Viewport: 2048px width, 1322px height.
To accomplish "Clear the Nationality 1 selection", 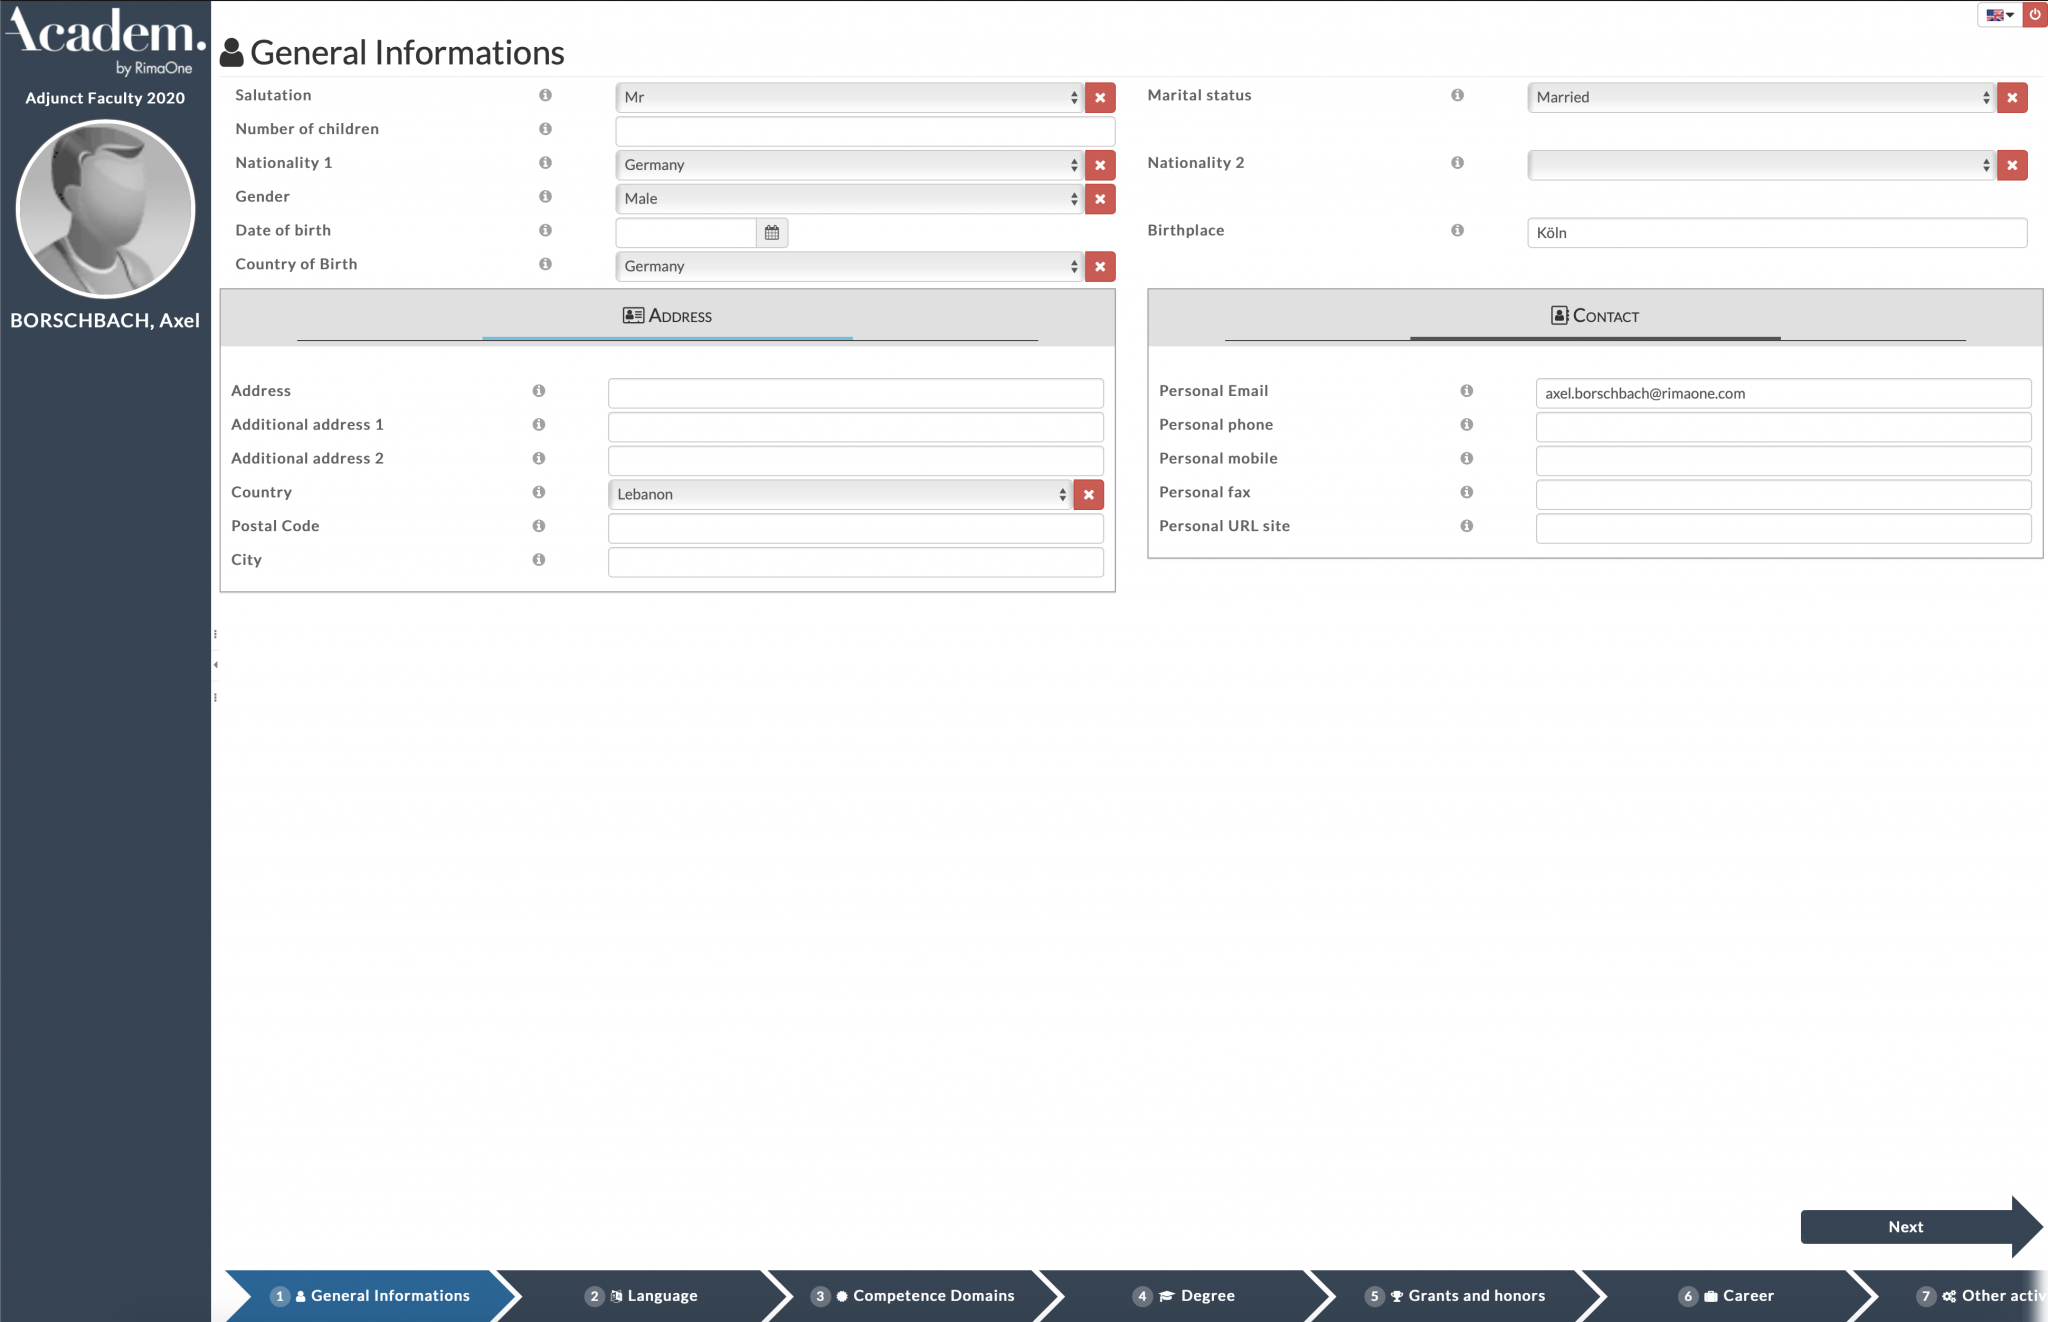I will tap(1100, 165).
